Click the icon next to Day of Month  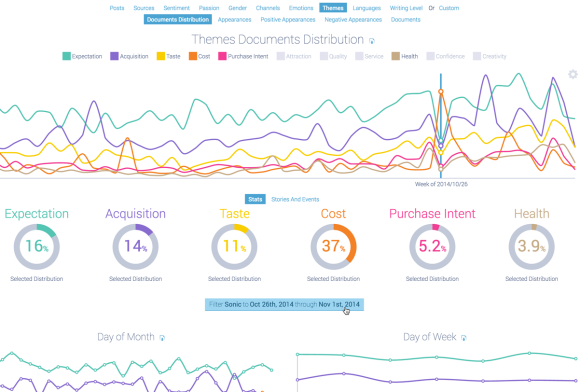pos(162,338)
